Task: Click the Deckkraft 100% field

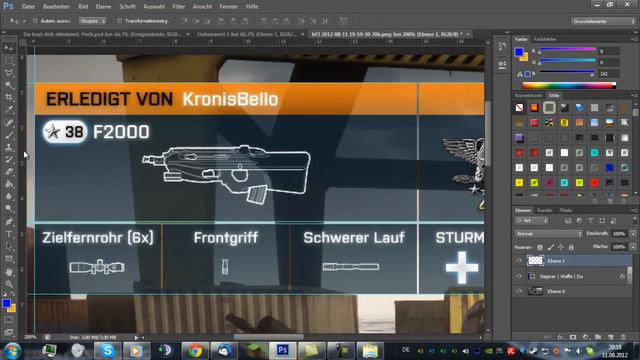Action: tap(619, 234)
